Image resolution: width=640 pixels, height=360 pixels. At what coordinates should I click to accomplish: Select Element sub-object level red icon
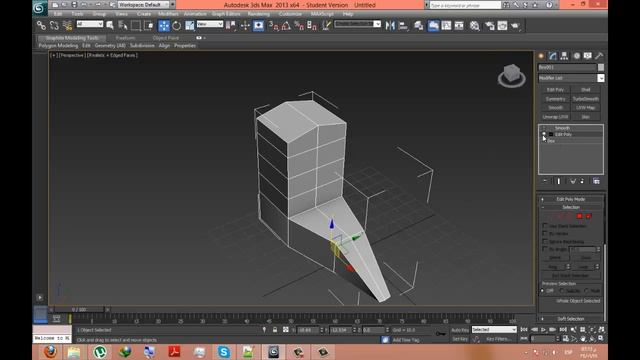[x=589, y=216]
